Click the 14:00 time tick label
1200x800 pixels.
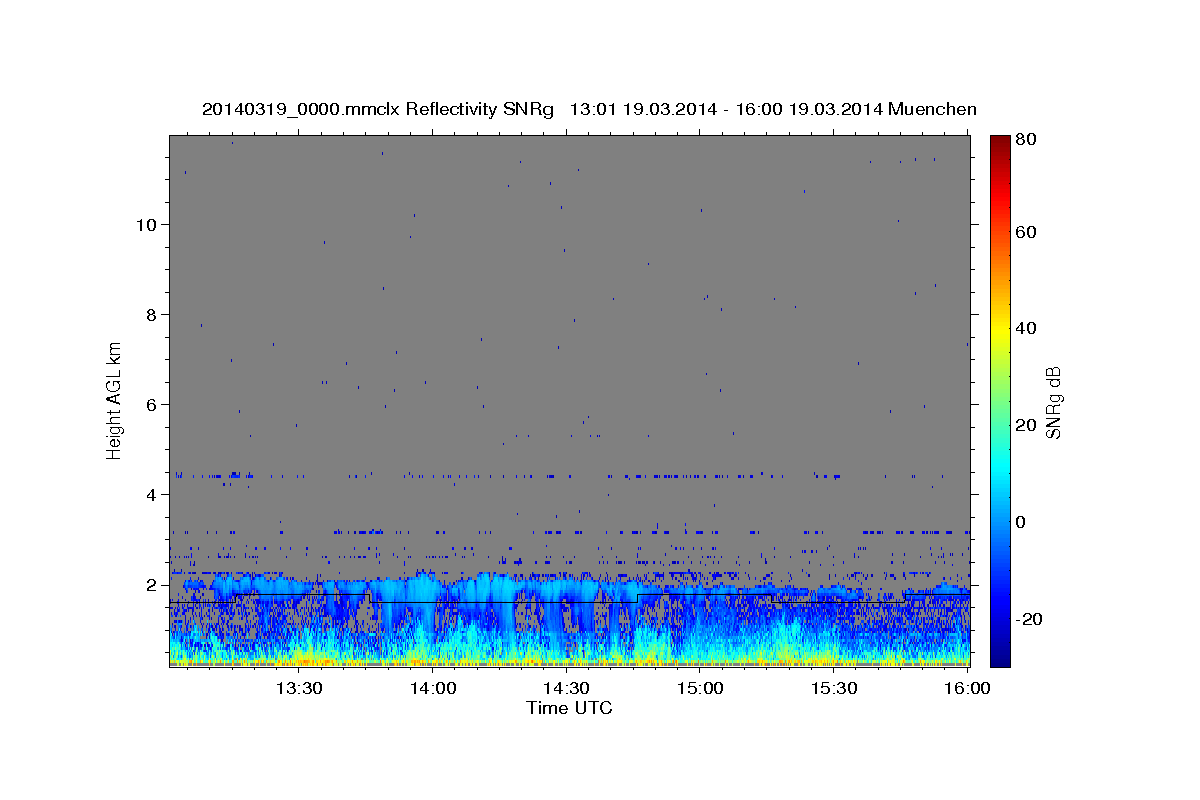tap(433, 689)
